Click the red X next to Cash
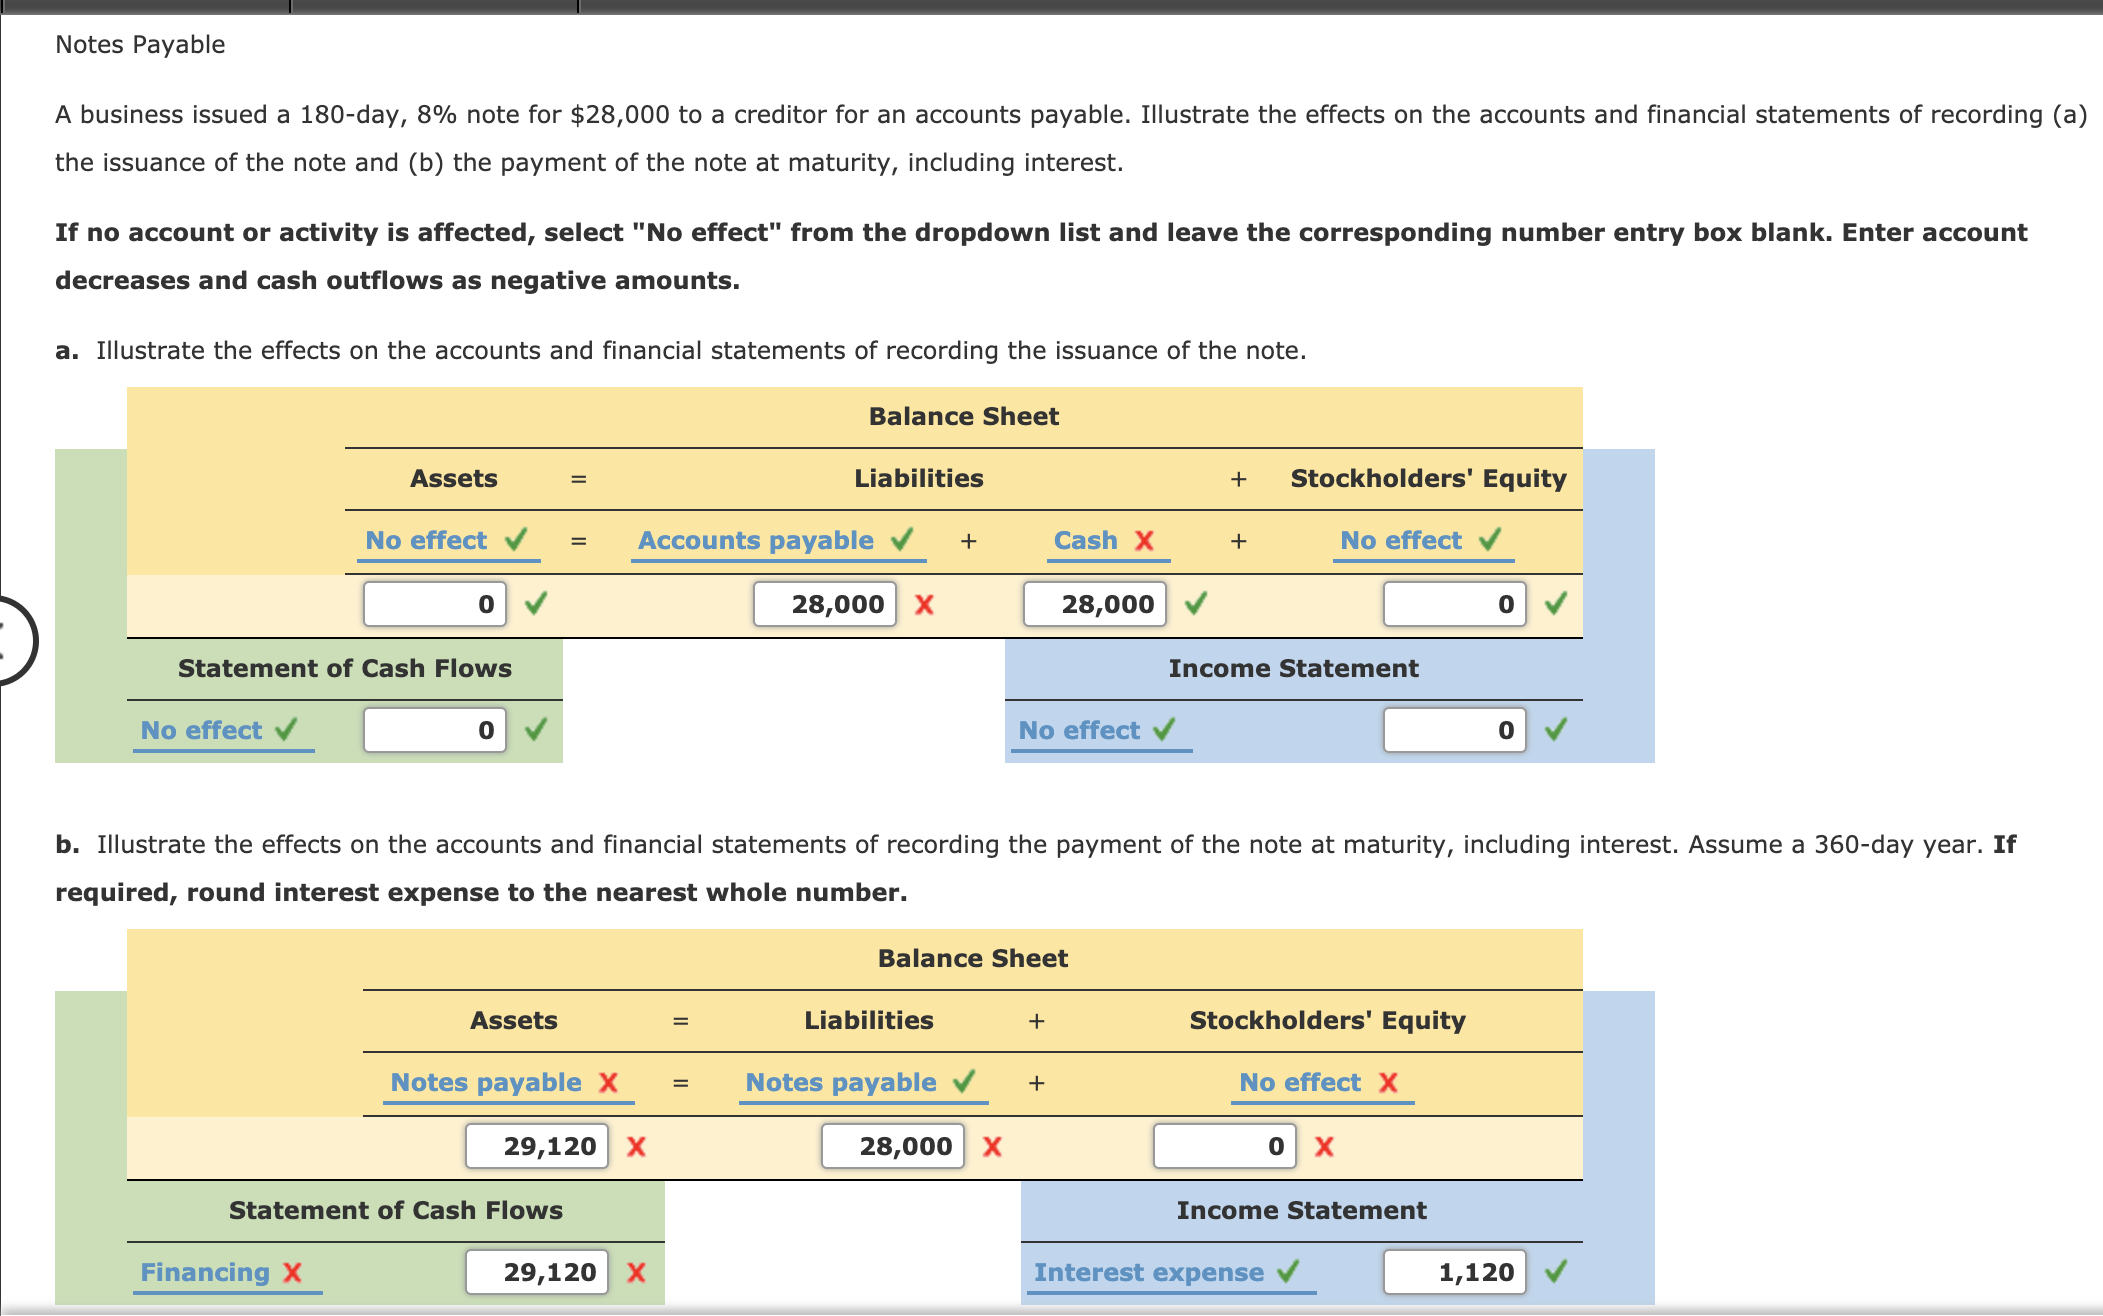Viewport: 2103px width, 1316px height. click(1146, 540)
